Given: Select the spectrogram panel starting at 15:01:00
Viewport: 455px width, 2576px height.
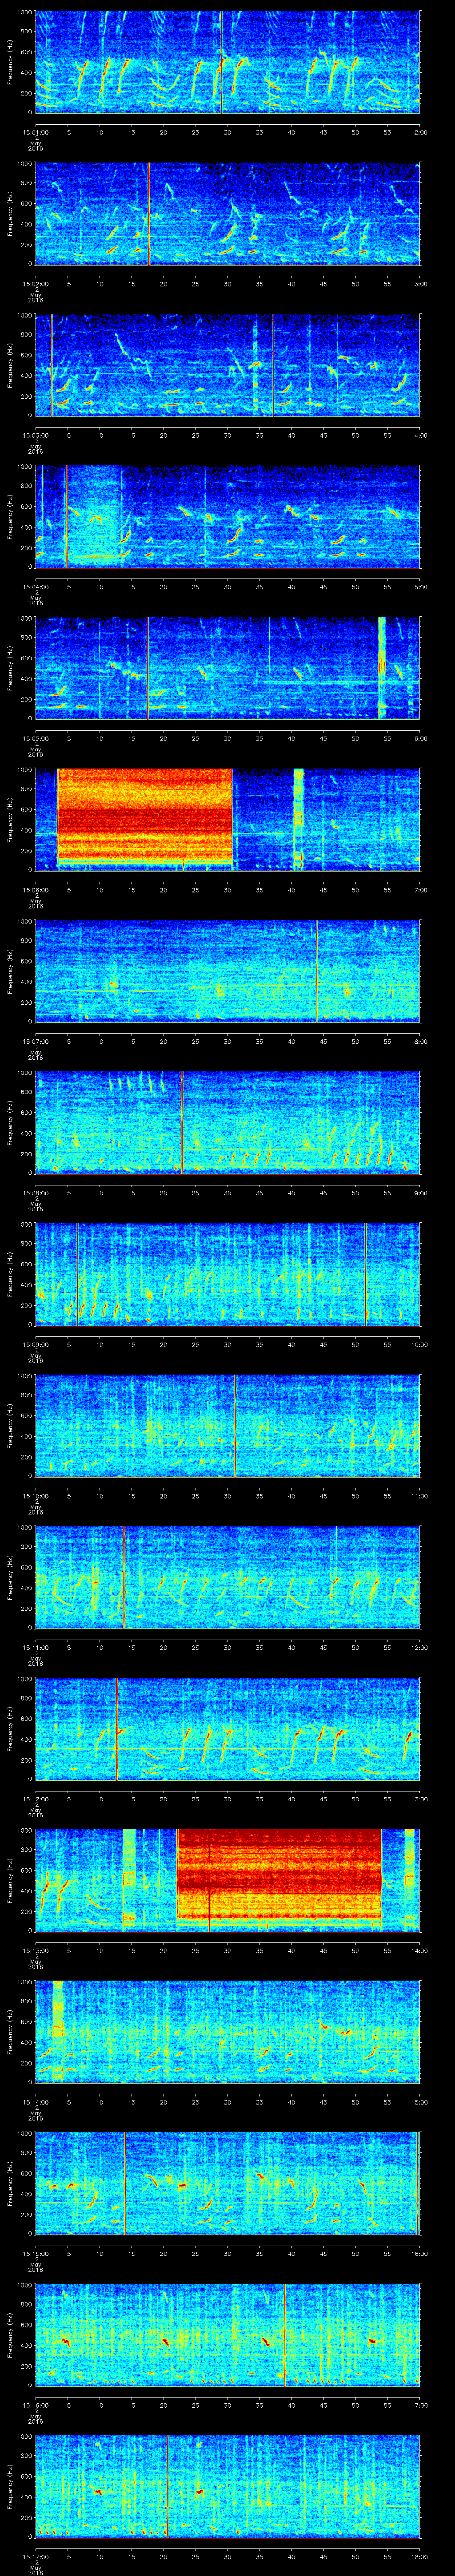Looking at the screenshot, I should coord(228,62).
